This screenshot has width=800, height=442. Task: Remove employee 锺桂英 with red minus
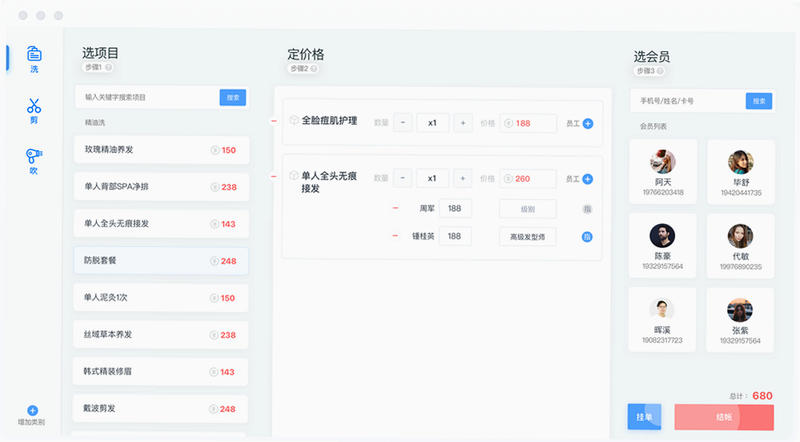(395, 236)
